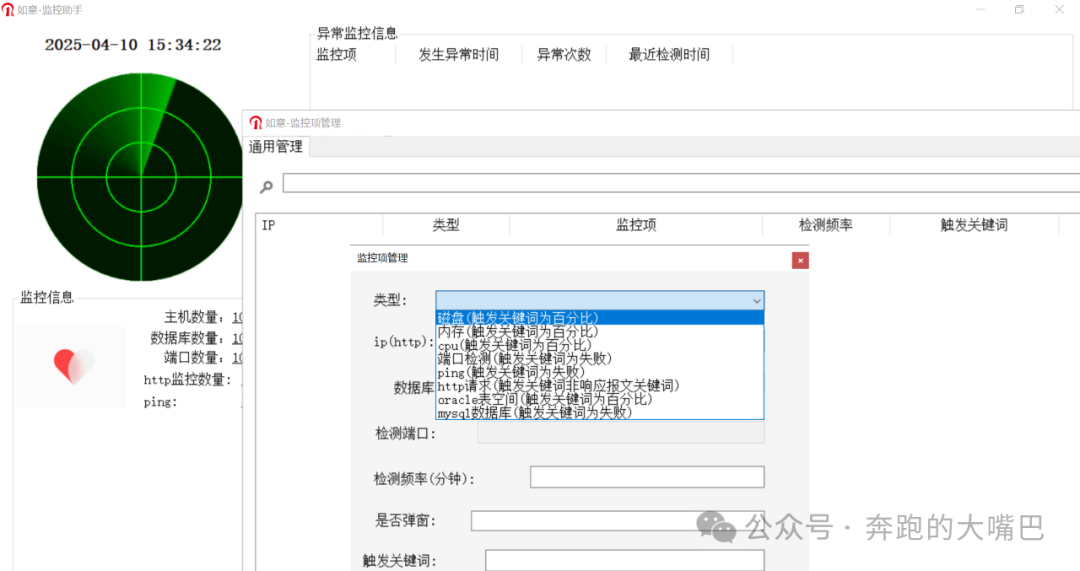
Task: Open the 数据库数量 count link
Action: [x=238, y=338]
